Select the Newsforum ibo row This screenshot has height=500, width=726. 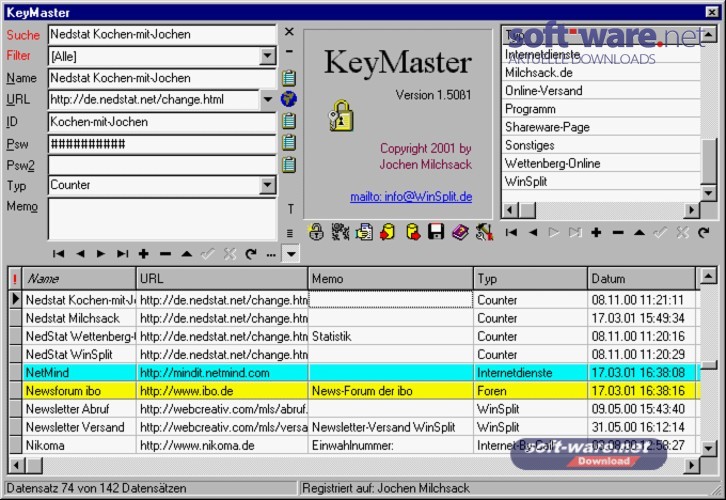pyautogui.click(x=361, y=391)
